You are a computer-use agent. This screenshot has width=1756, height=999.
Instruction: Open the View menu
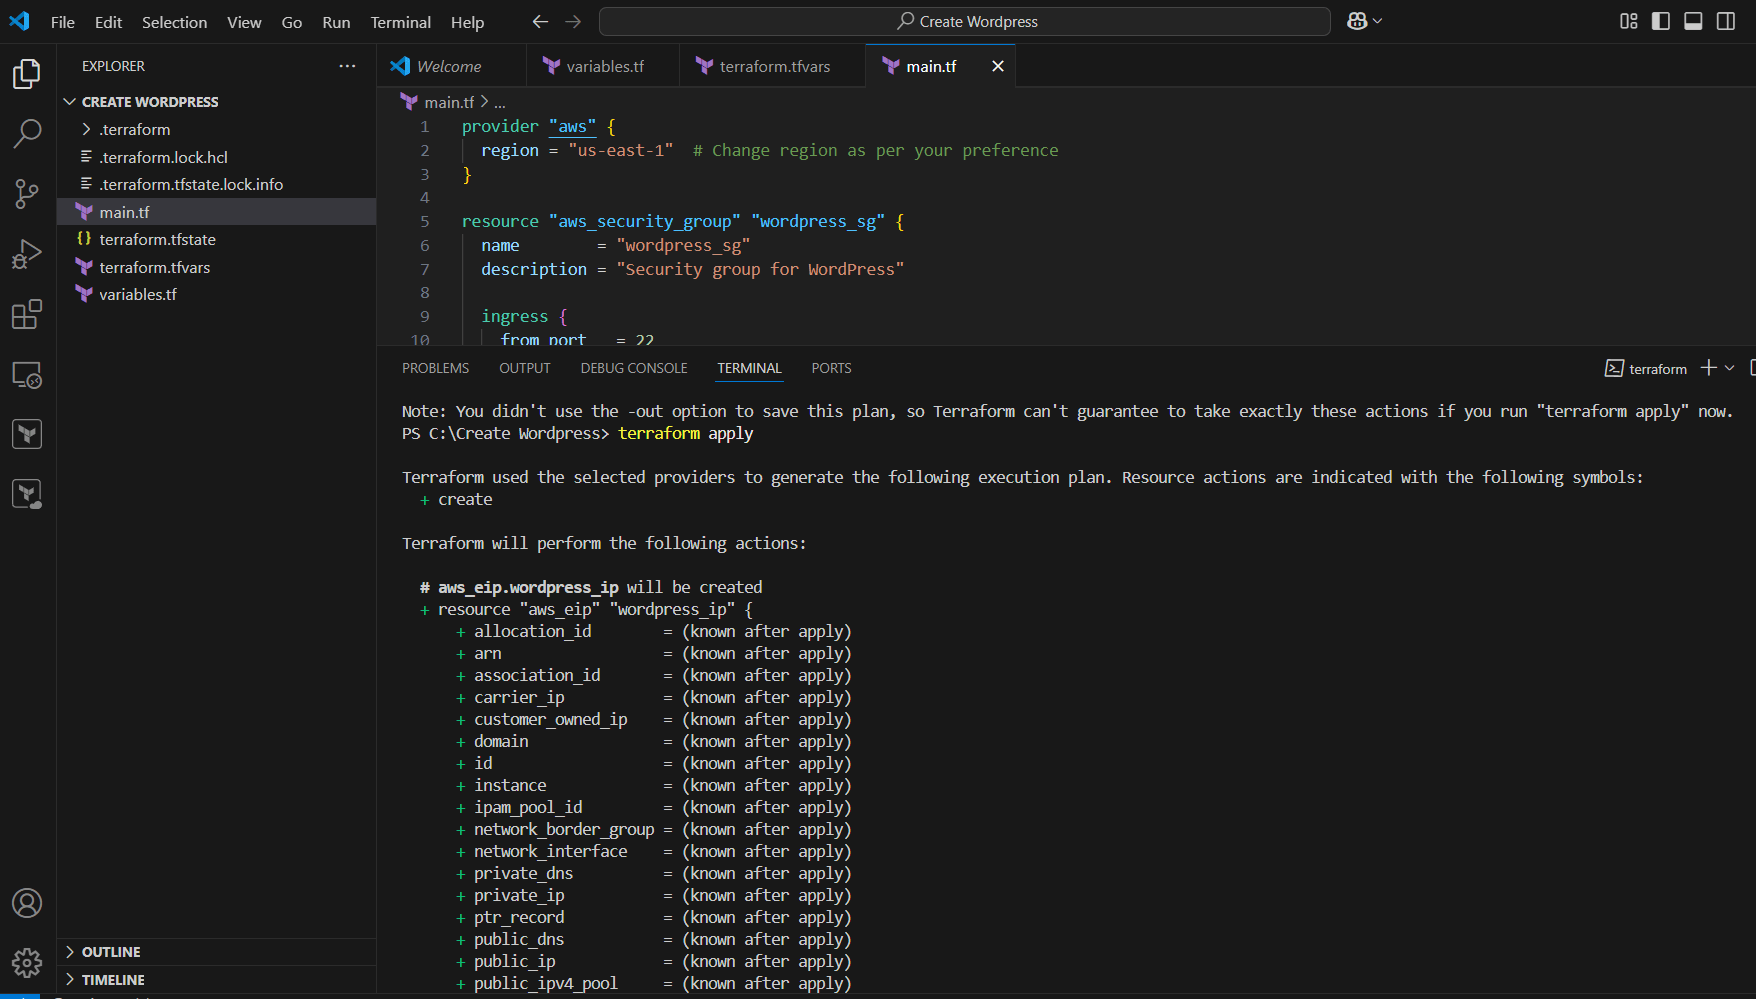pos(244,22)
